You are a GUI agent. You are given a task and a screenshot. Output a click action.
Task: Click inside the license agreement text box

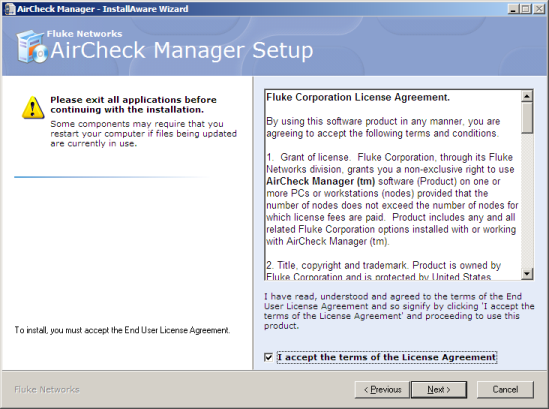click(393, 185)
